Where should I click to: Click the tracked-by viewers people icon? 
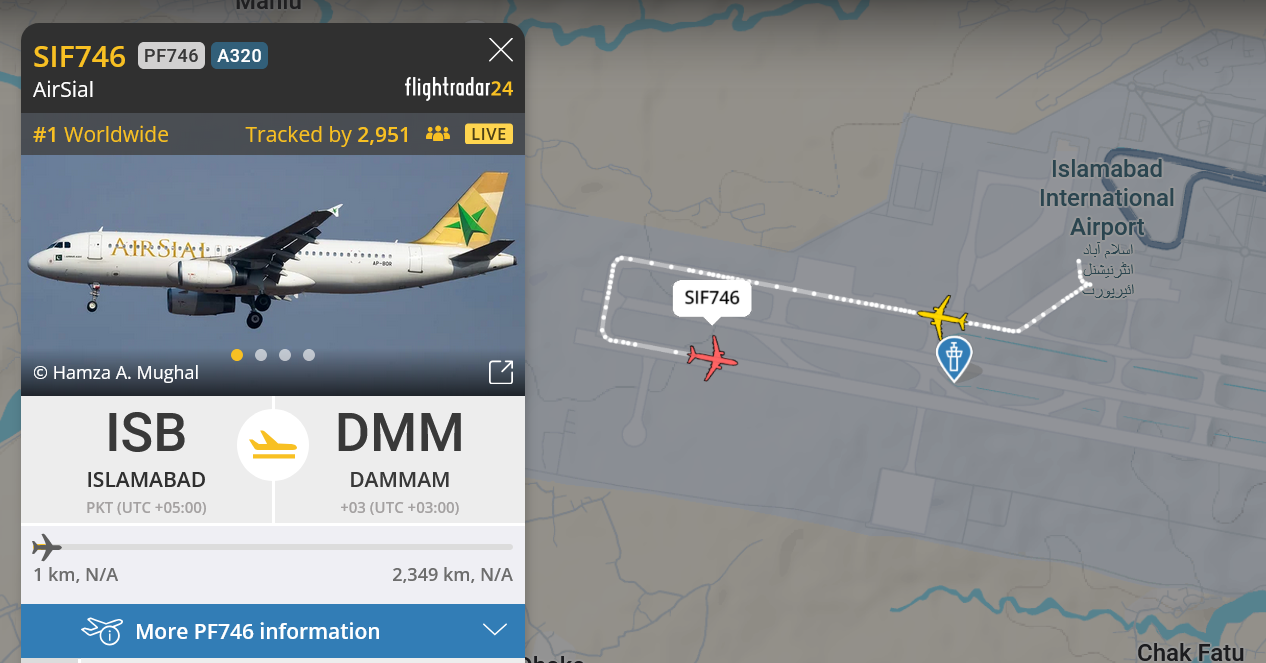pos(438,134)
